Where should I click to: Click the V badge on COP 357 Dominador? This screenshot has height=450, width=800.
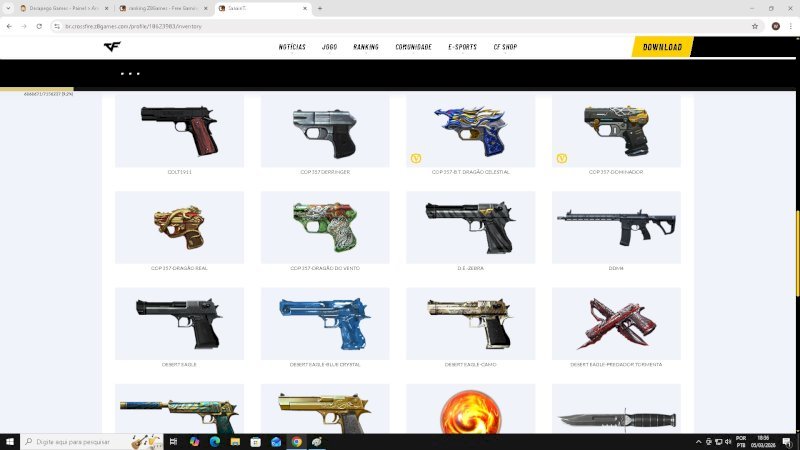pos(562,159)
